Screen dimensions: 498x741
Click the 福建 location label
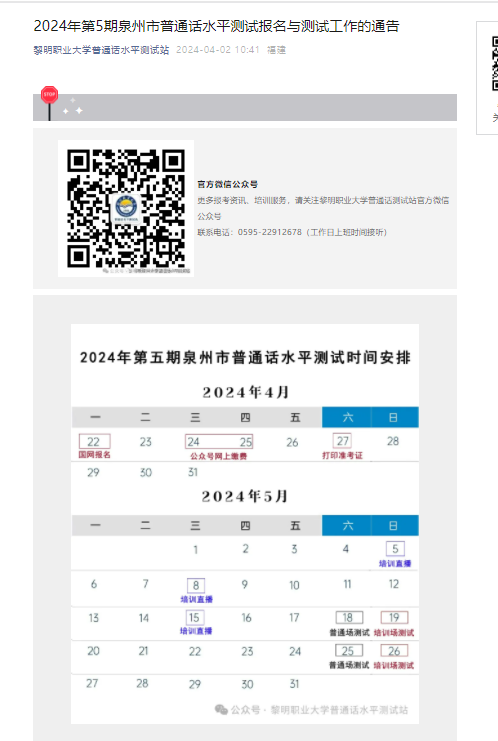coord(276,50)
